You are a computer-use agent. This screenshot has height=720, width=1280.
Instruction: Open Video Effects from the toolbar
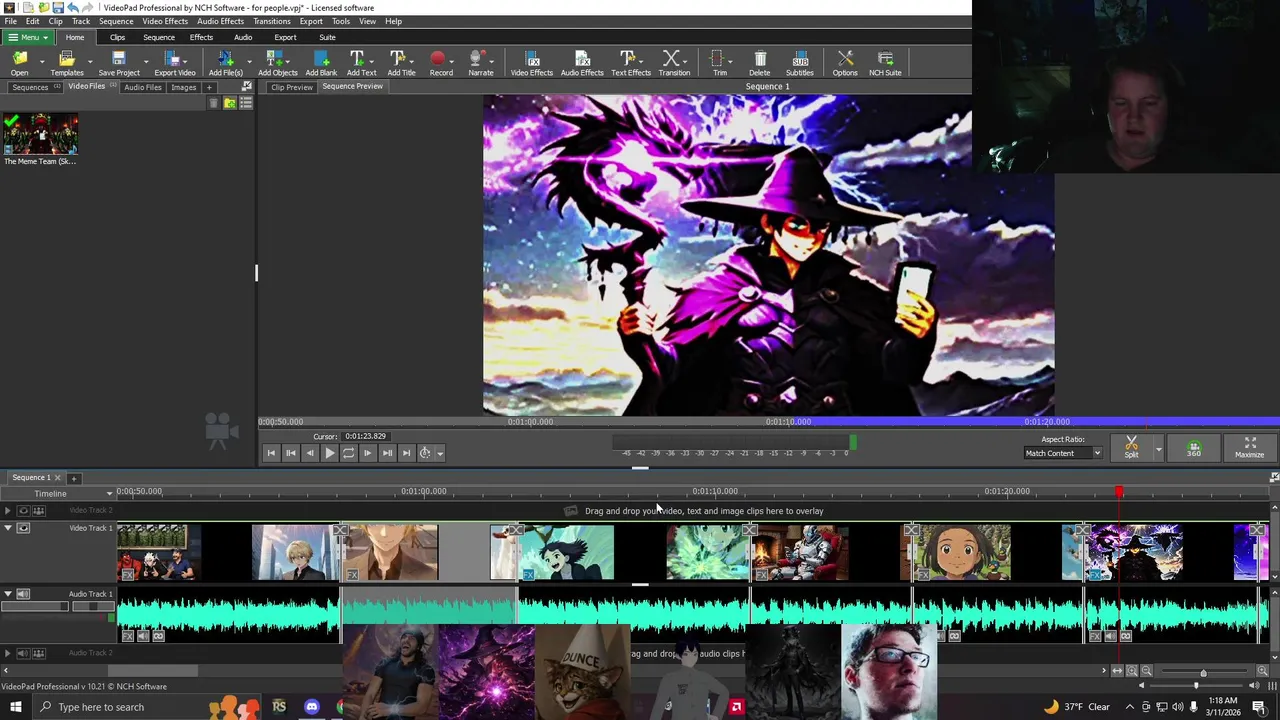531,63
